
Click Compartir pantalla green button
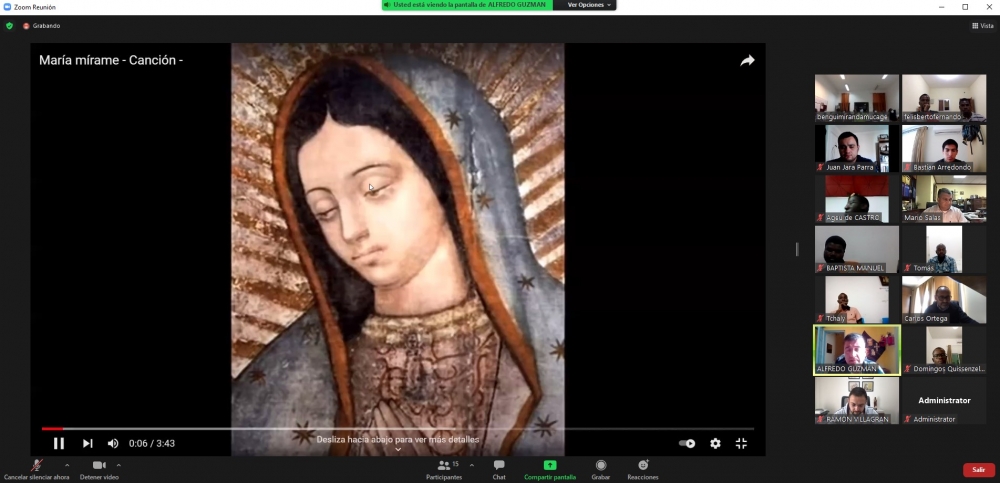550,469
